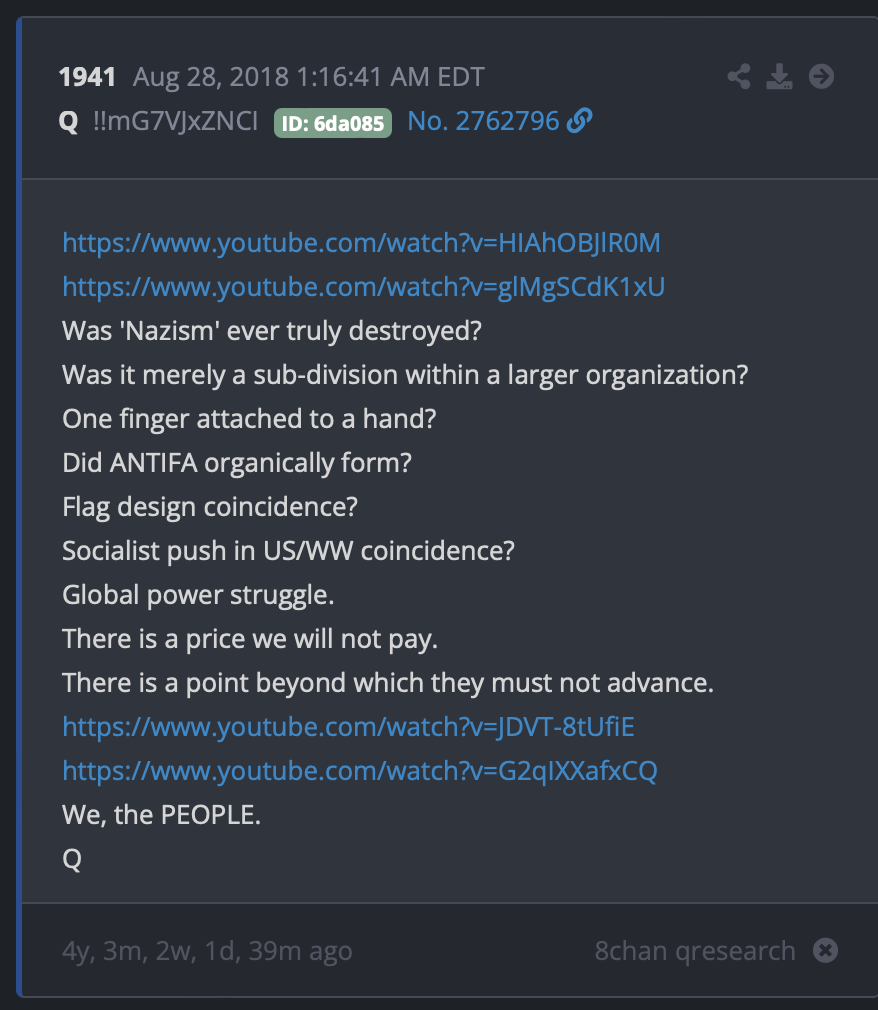Open YouTube link ending in glMgSCdK1xU
Image resolution: width=878 pixels, height=1010 pixels.
pos(363,287)
